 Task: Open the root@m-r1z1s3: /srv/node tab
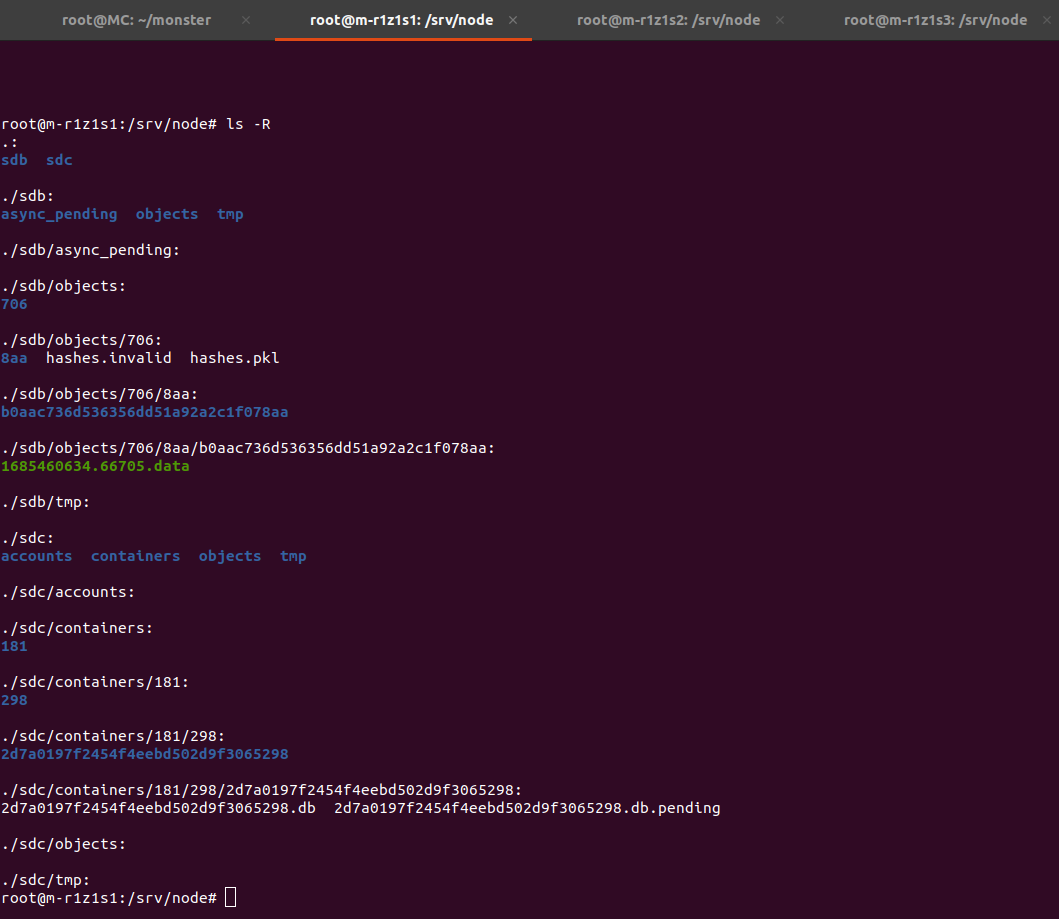(935, 20)
